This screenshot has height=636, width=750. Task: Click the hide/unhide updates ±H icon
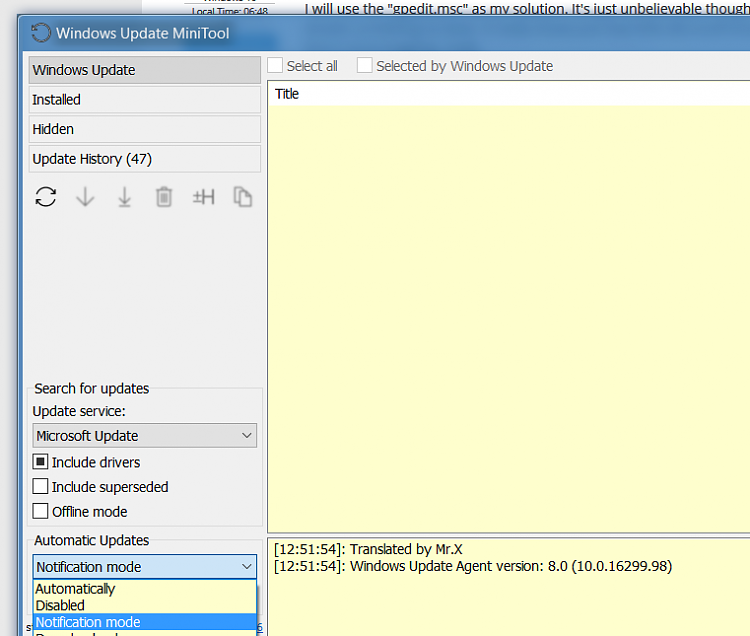pos(203,197)
